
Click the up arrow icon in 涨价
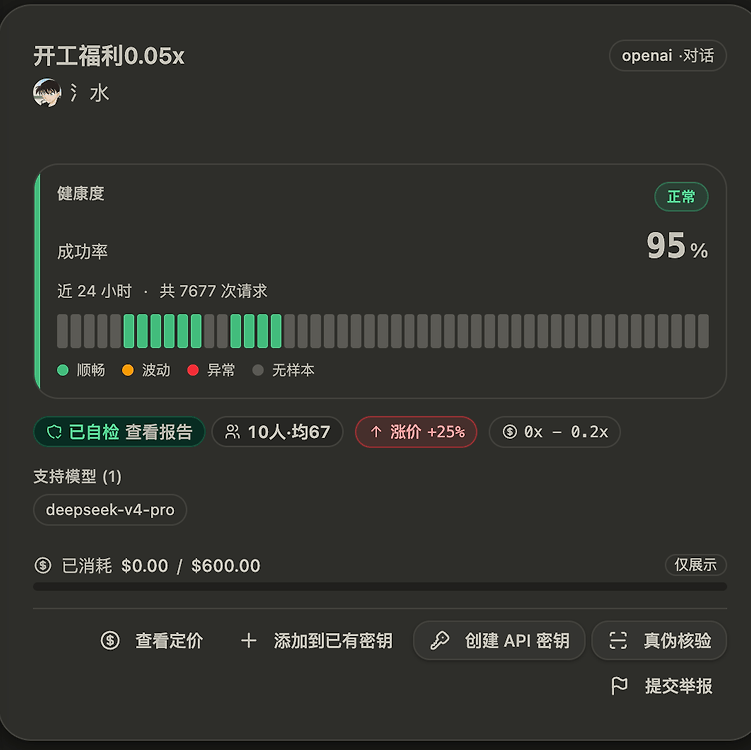376,432
